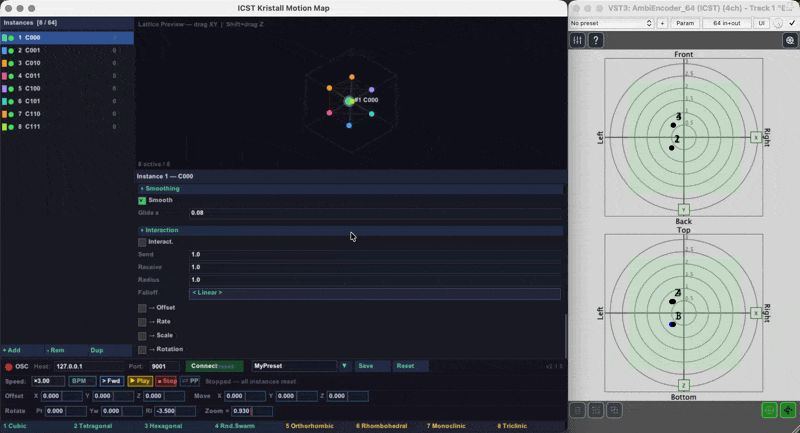This screenshot has height=433, width=800.
Task: Toggle the green active dot of instance C001
Action: (x=11, y=50)
